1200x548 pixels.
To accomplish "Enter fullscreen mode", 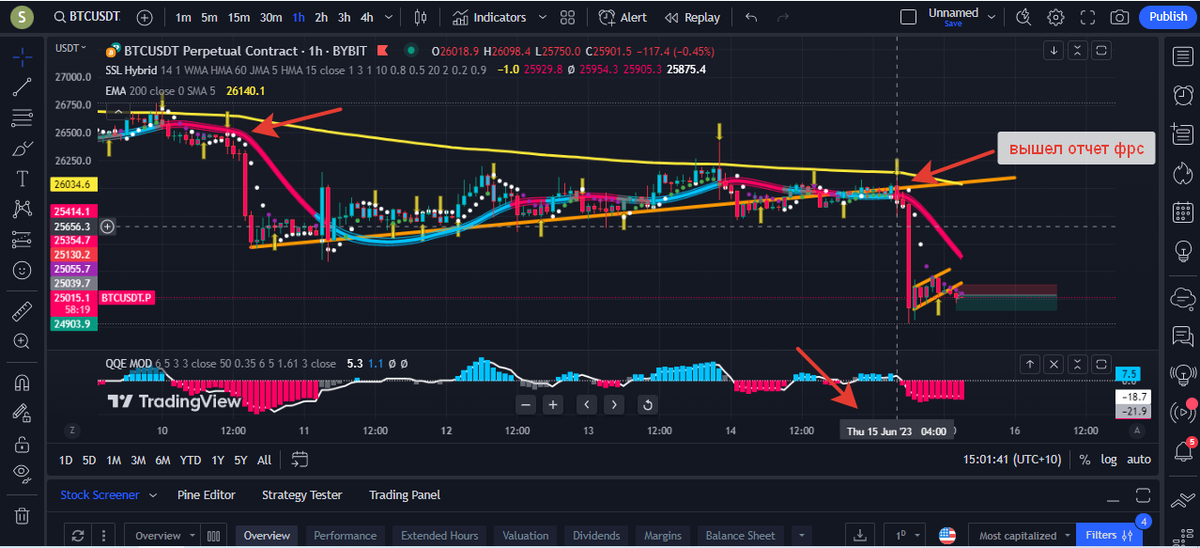I will 1088,17.
